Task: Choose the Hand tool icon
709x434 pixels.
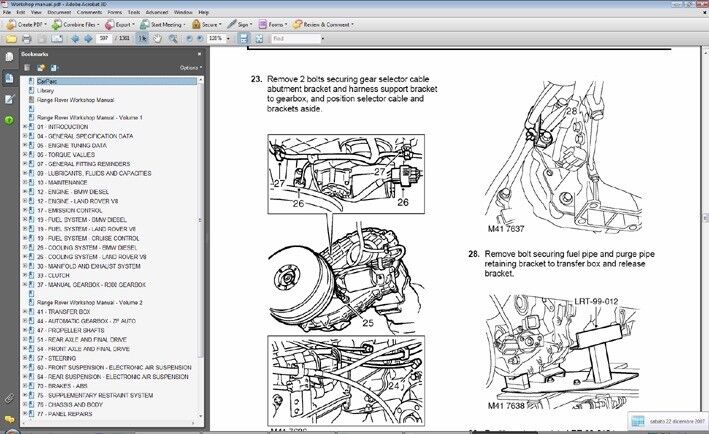Action: click(x=157, y=39)
